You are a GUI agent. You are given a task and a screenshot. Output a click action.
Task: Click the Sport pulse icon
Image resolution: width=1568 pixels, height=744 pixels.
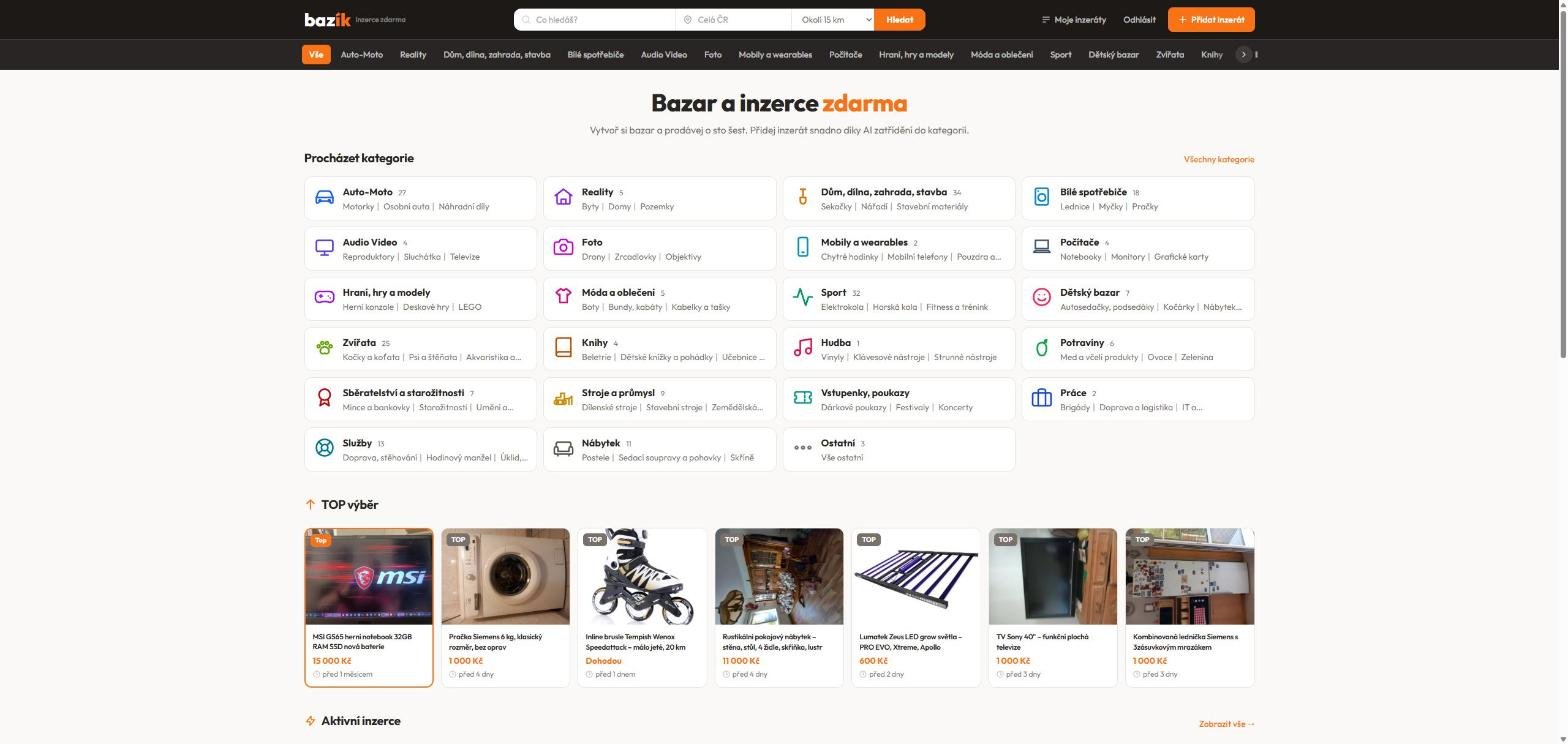802,297
